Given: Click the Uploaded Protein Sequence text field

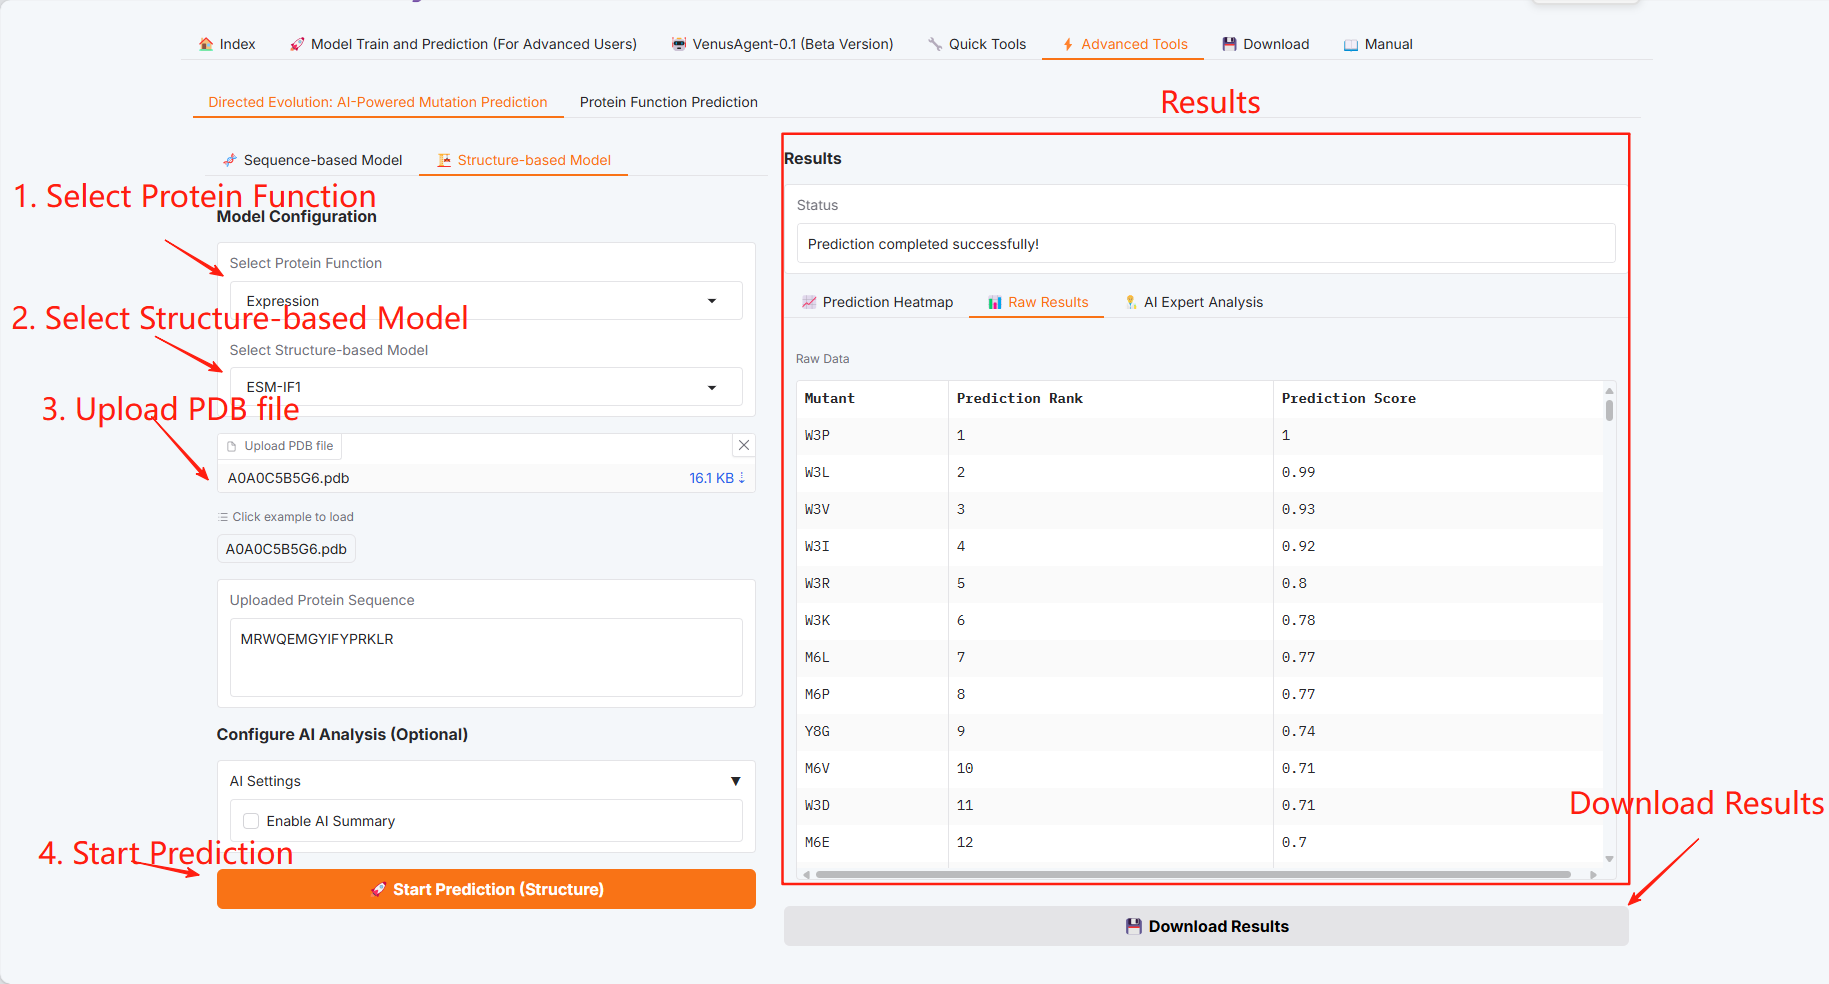Looking at the screenshot, I should coord(486,656).
